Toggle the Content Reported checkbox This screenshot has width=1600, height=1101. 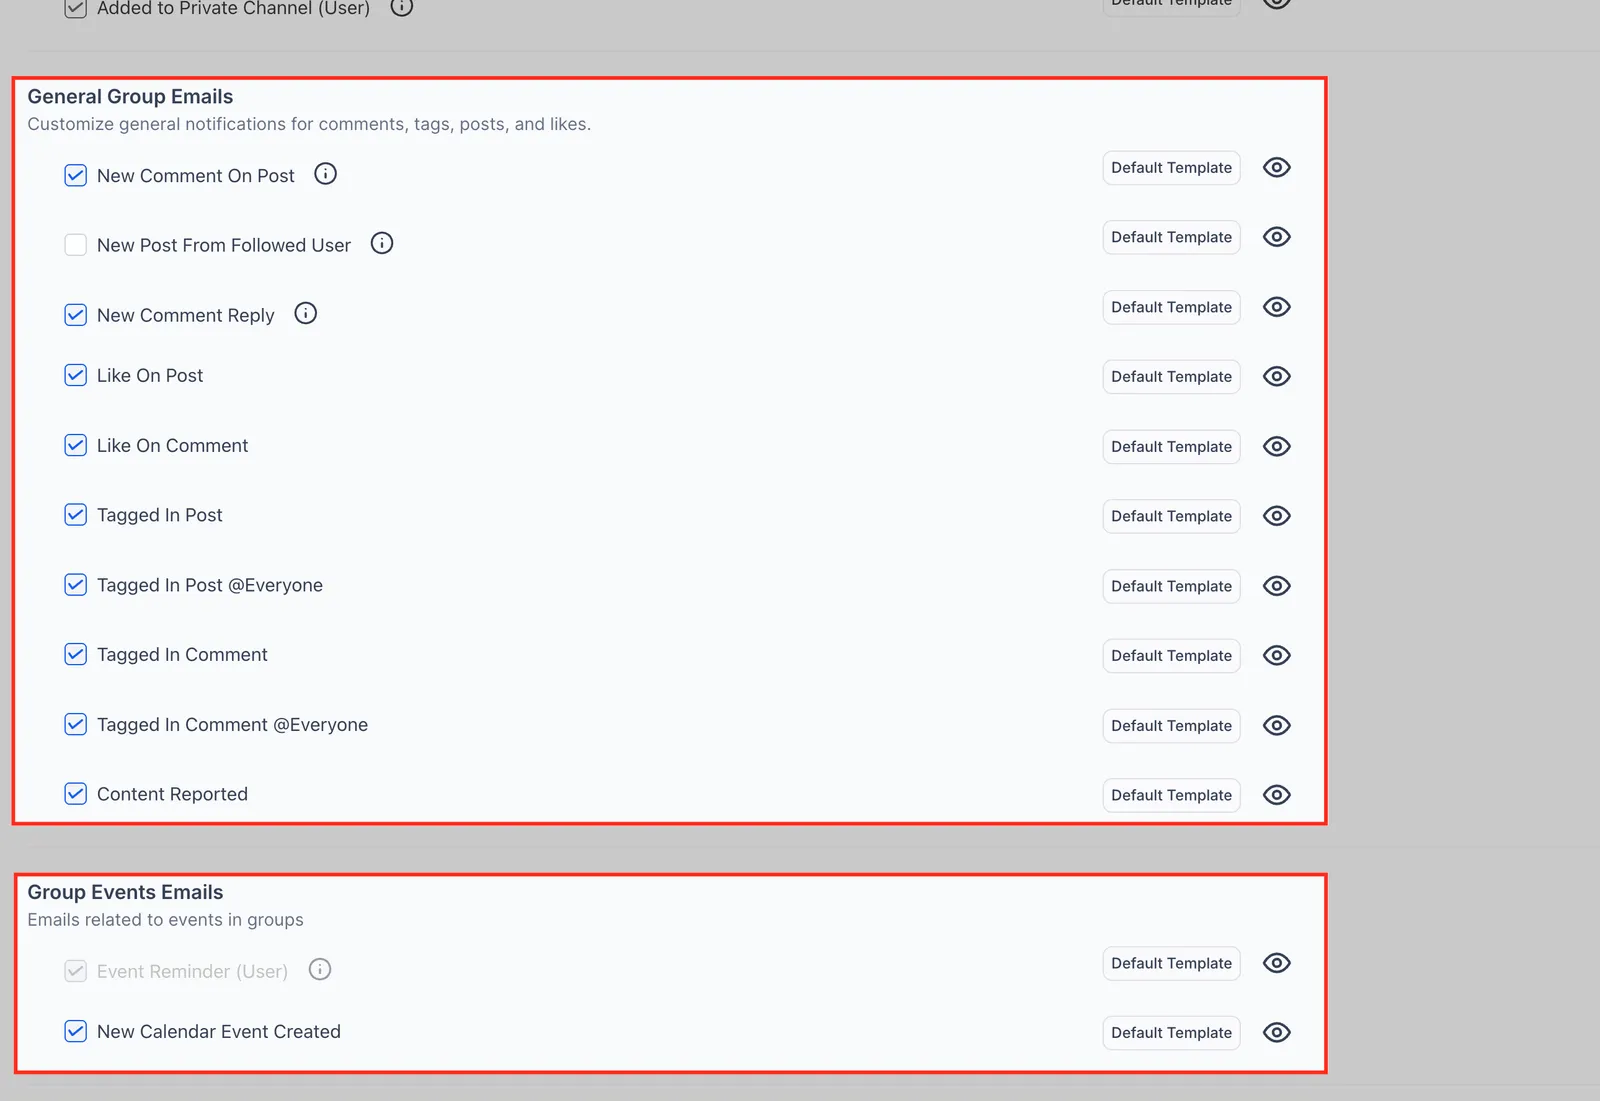[75, 794]
